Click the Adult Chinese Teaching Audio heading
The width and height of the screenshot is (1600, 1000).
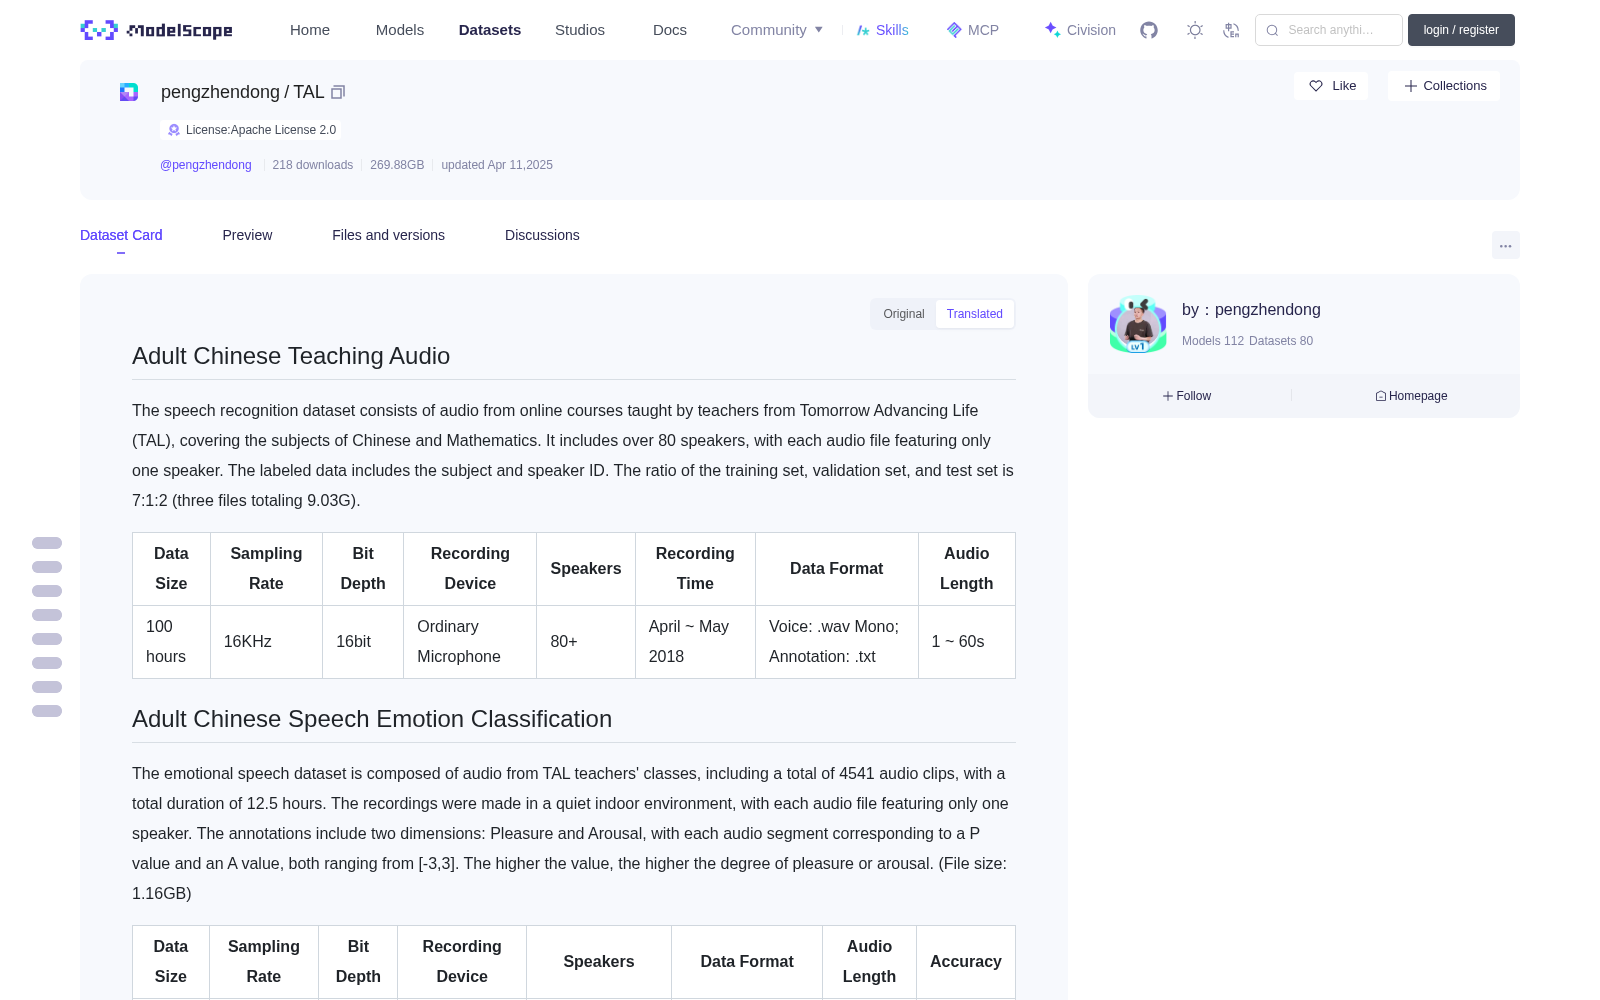pyautogui.click(x=291, y=356)
